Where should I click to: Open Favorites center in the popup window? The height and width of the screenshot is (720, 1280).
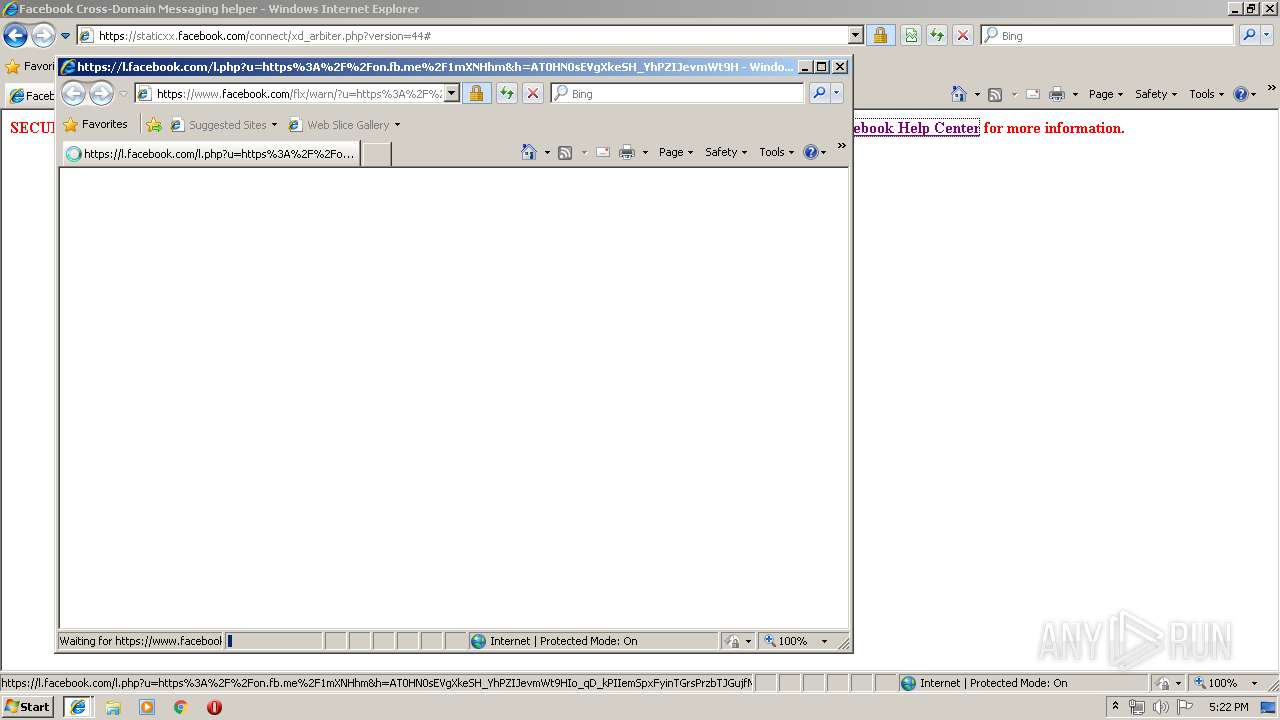tap(96, 124)
